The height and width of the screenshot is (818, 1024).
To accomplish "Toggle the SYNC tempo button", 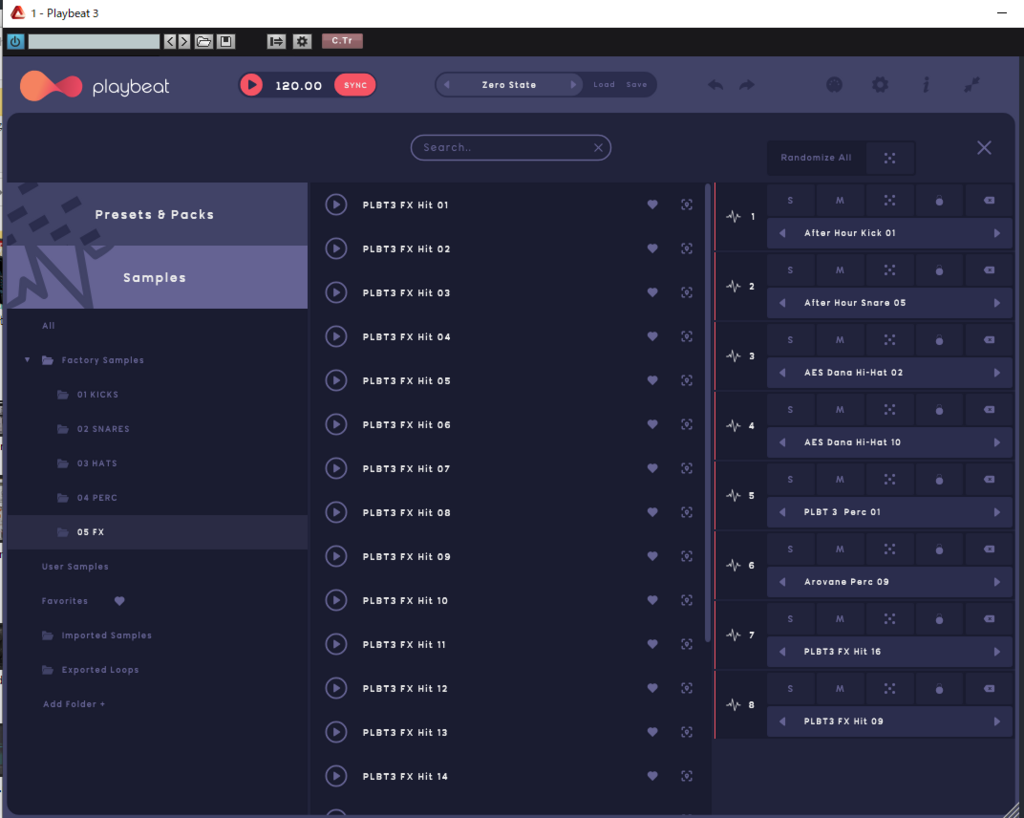I will pyautogui.click(x=355, y=85).
